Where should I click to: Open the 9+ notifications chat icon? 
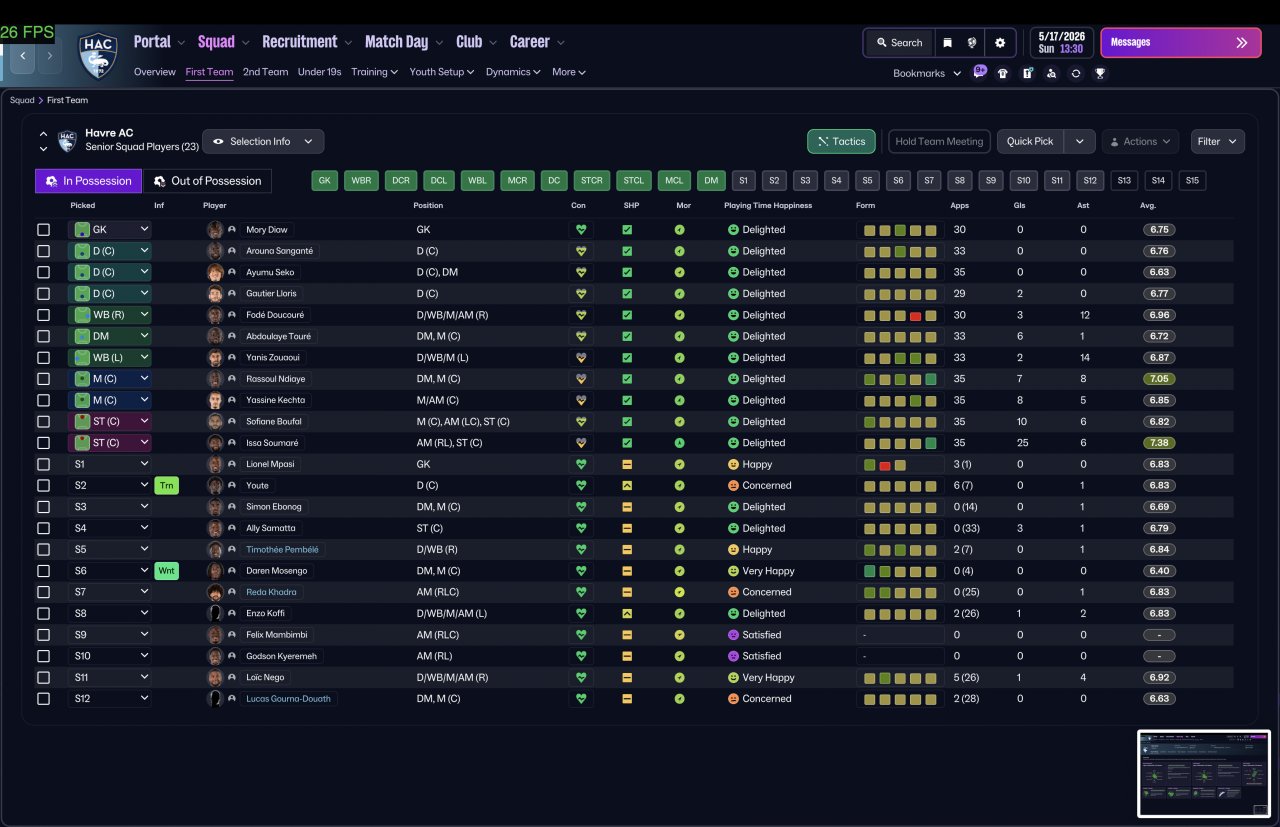[x=979, y=72]
